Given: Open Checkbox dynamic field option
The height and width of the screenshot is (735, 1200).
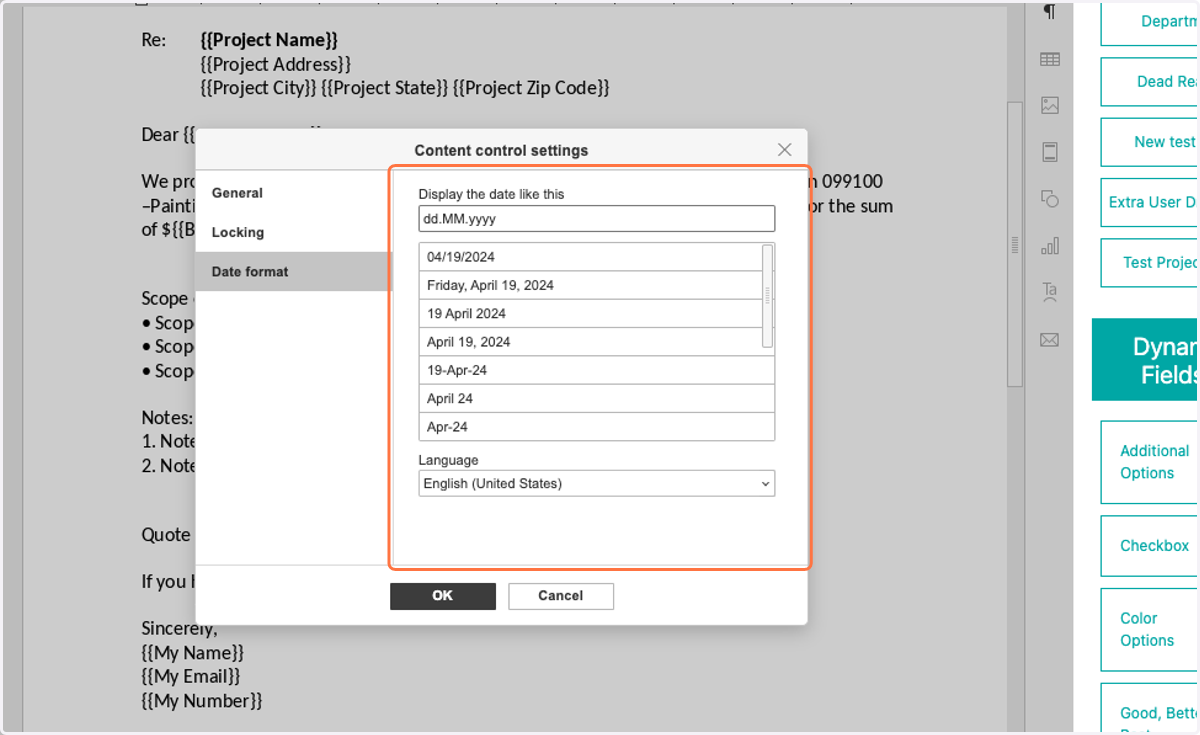Looking at the screenshot, I should [x=1150, y=546].
